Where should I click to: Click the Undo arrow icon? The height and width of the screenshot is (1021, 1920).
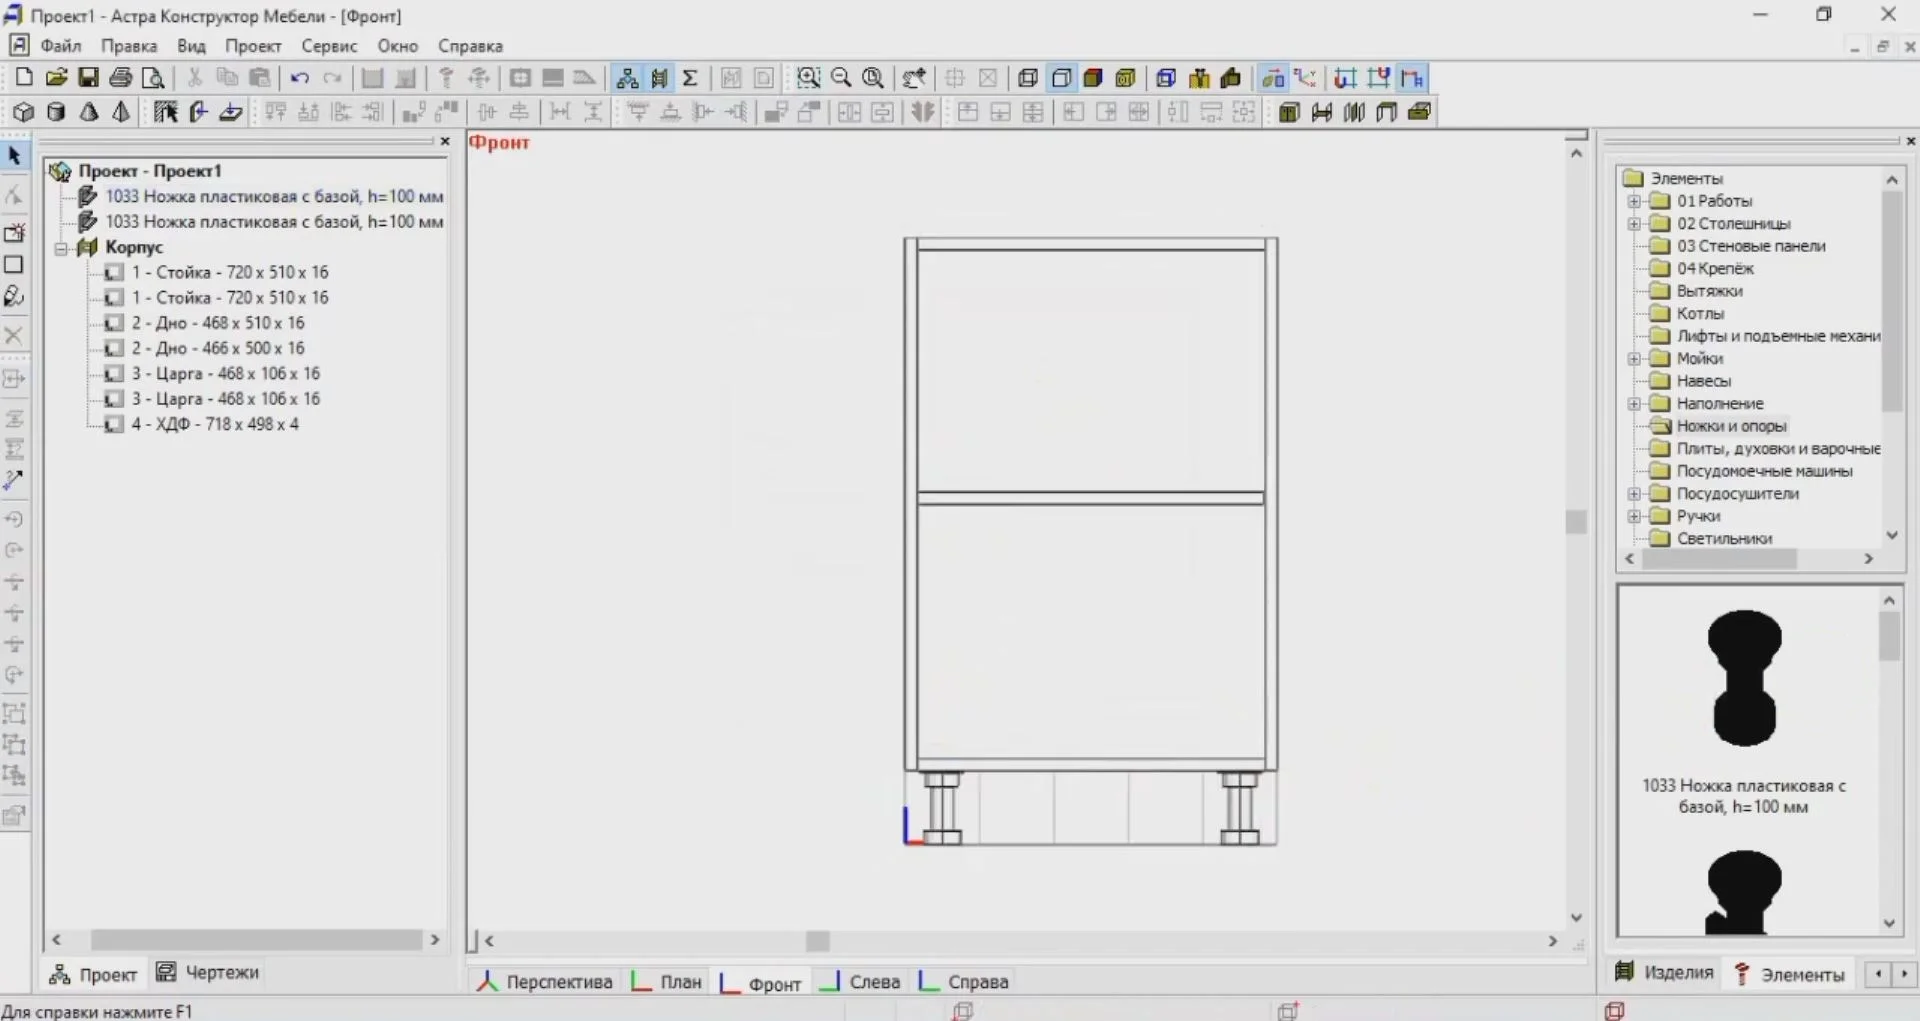[299, 78]
